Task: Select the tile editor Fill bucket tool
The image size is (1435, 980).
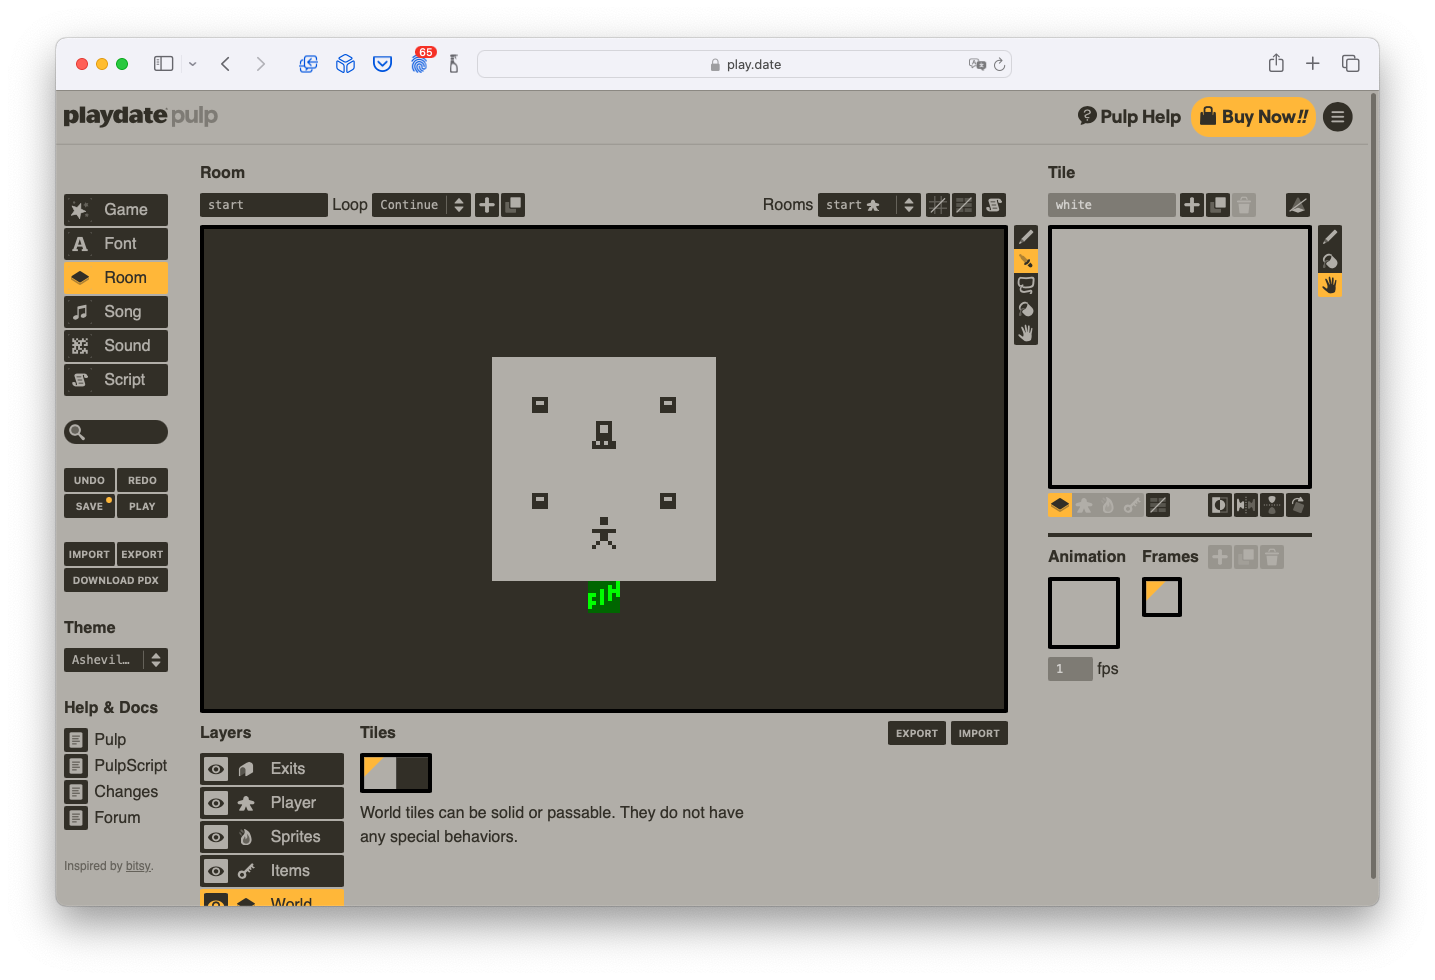Action: pyautogui.click(x=1330, y=261)
